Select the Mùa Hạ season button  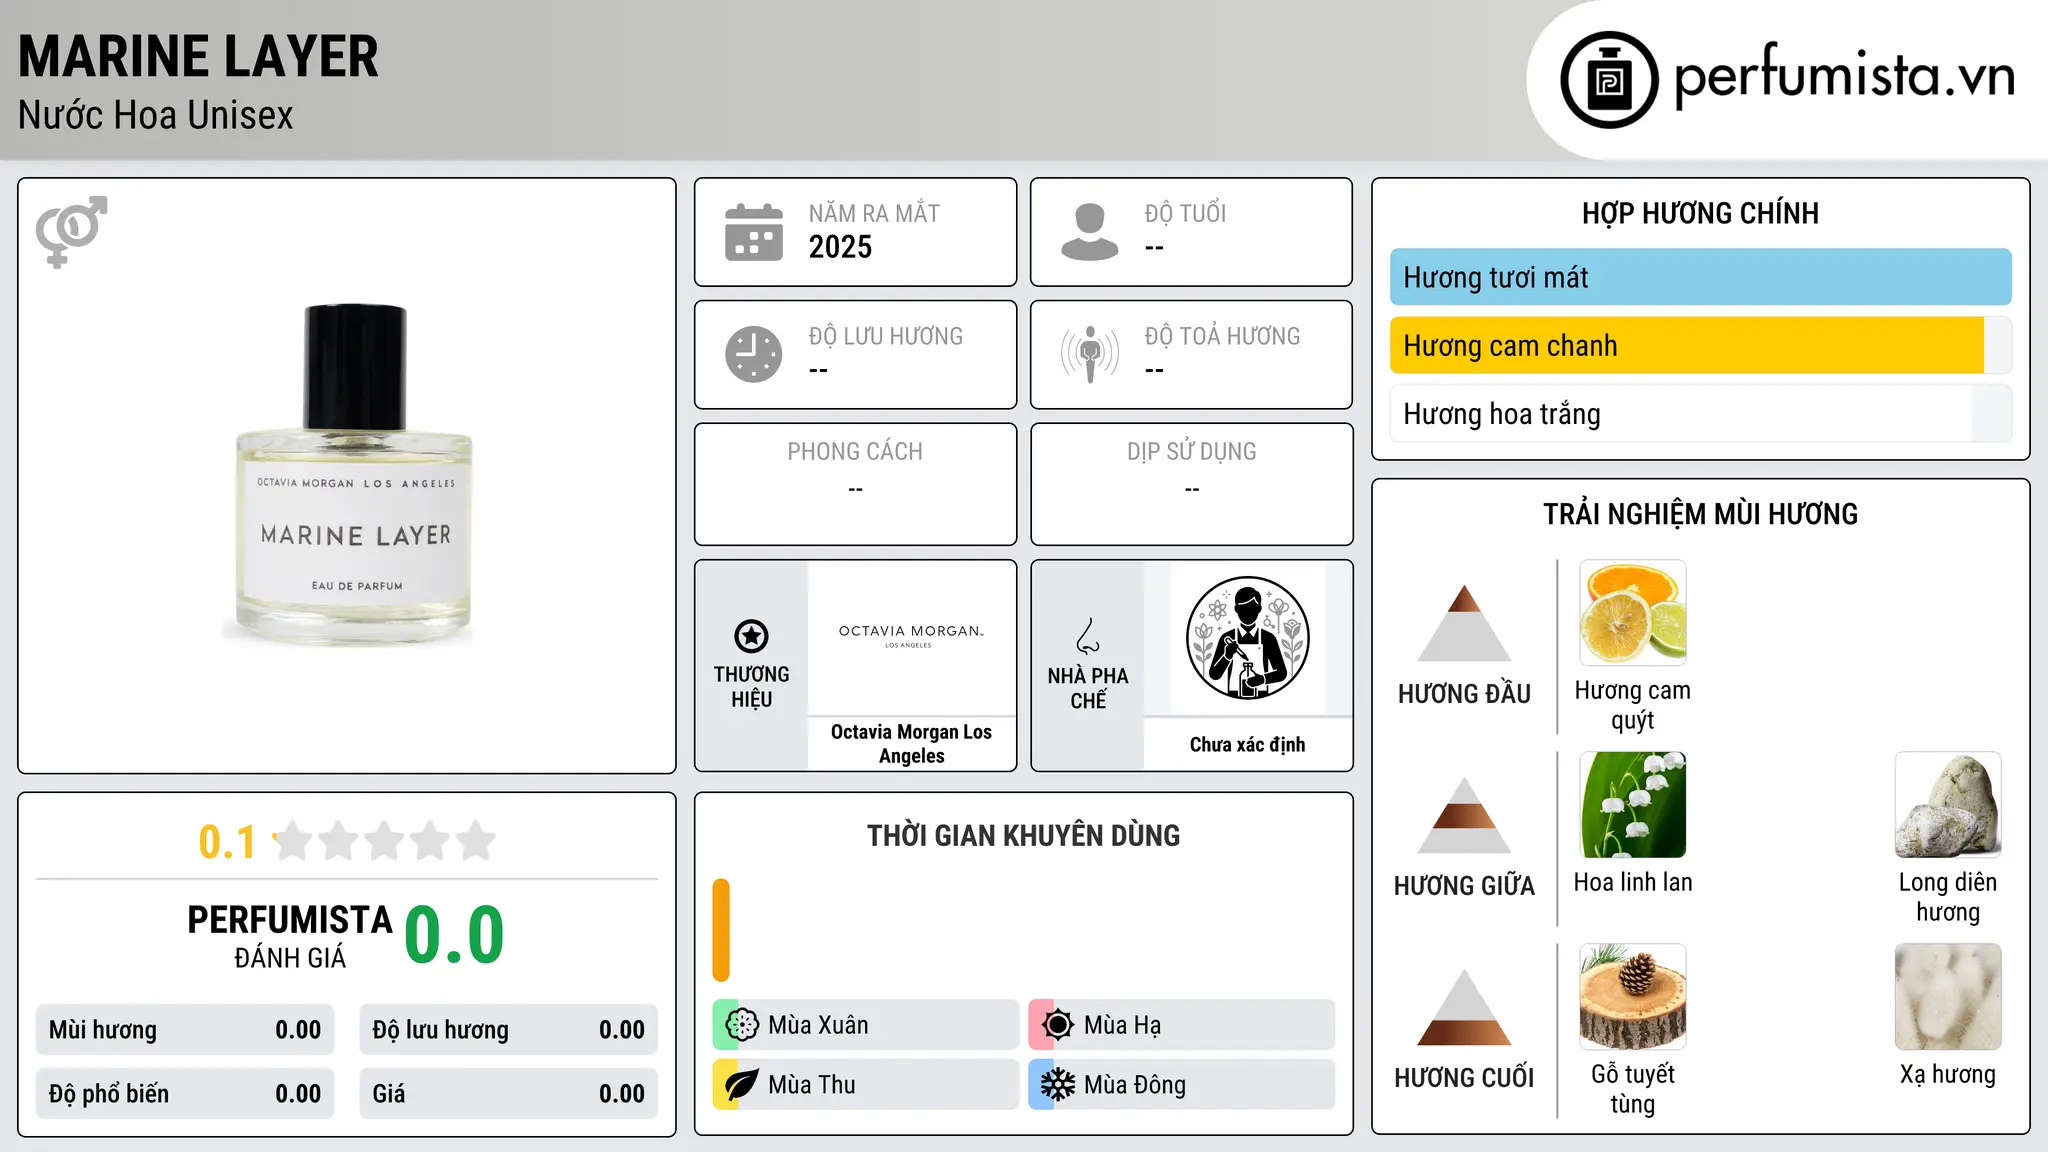(x=1181, y=1025)
